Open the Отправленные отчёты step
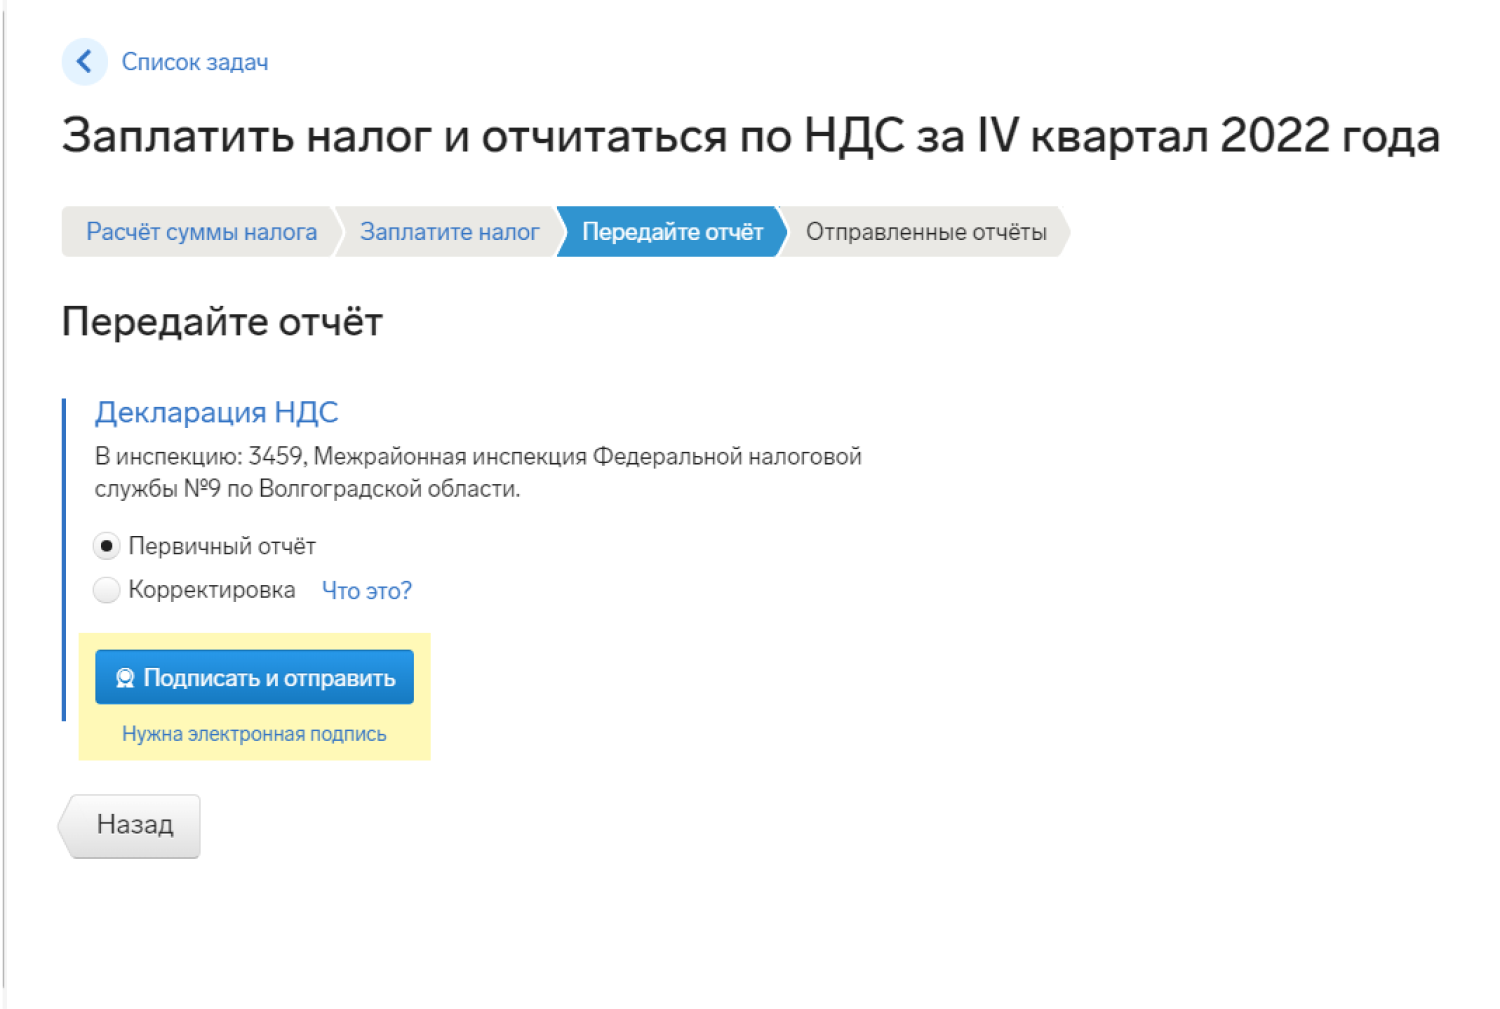 click(926, 232)
